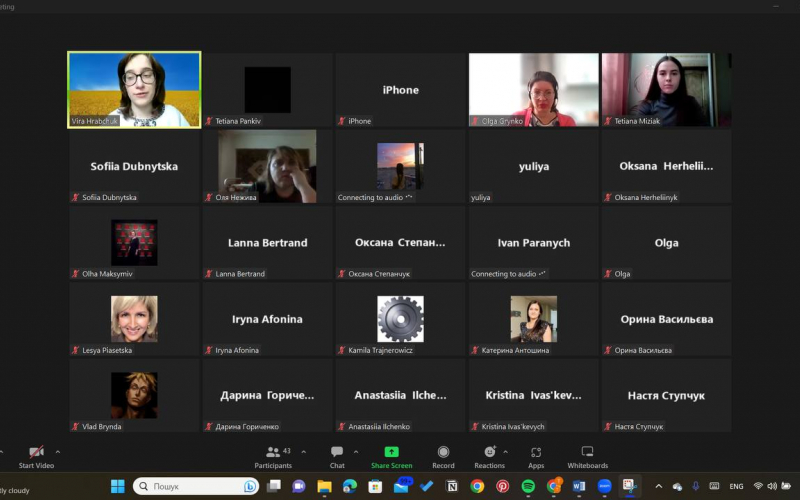Click the Iryna Afonina name
The image size is (800, 500).
click(x=267, y=319)
